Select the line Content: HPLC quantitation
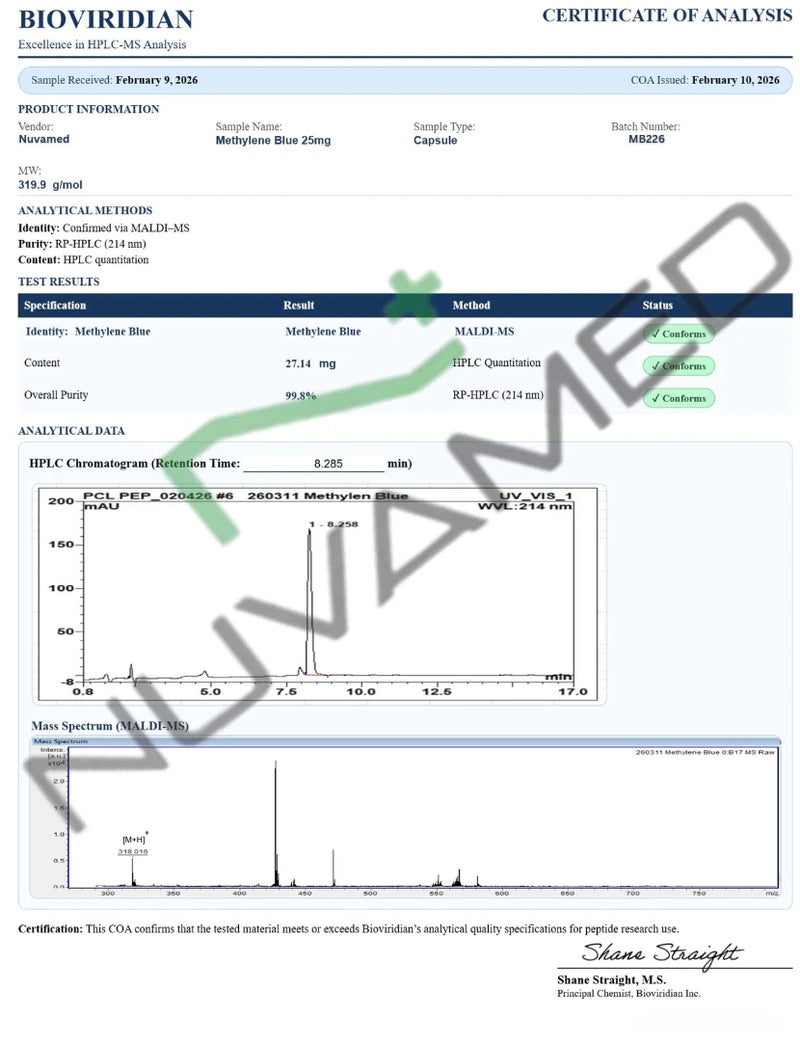This screenshot has height=1043, width=800. click(x=83, y=260)
